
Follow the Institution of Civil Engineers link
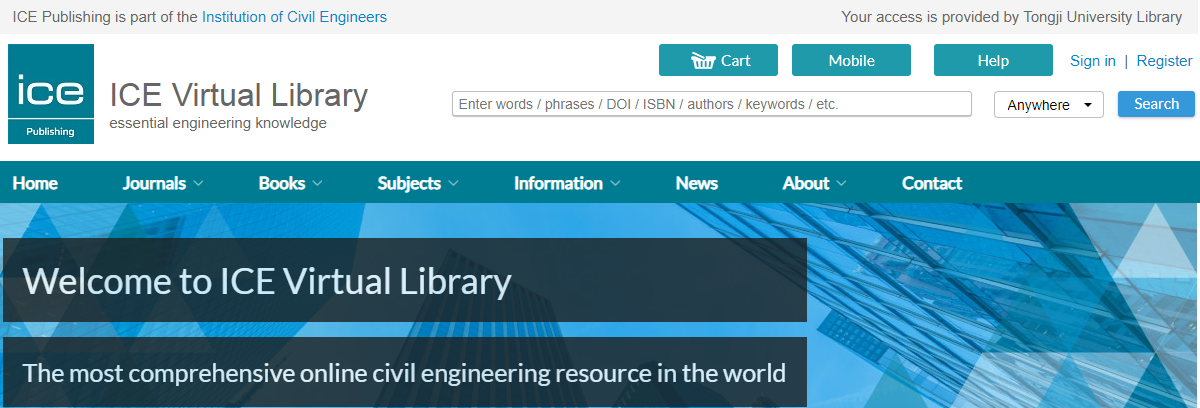[294, 17]
